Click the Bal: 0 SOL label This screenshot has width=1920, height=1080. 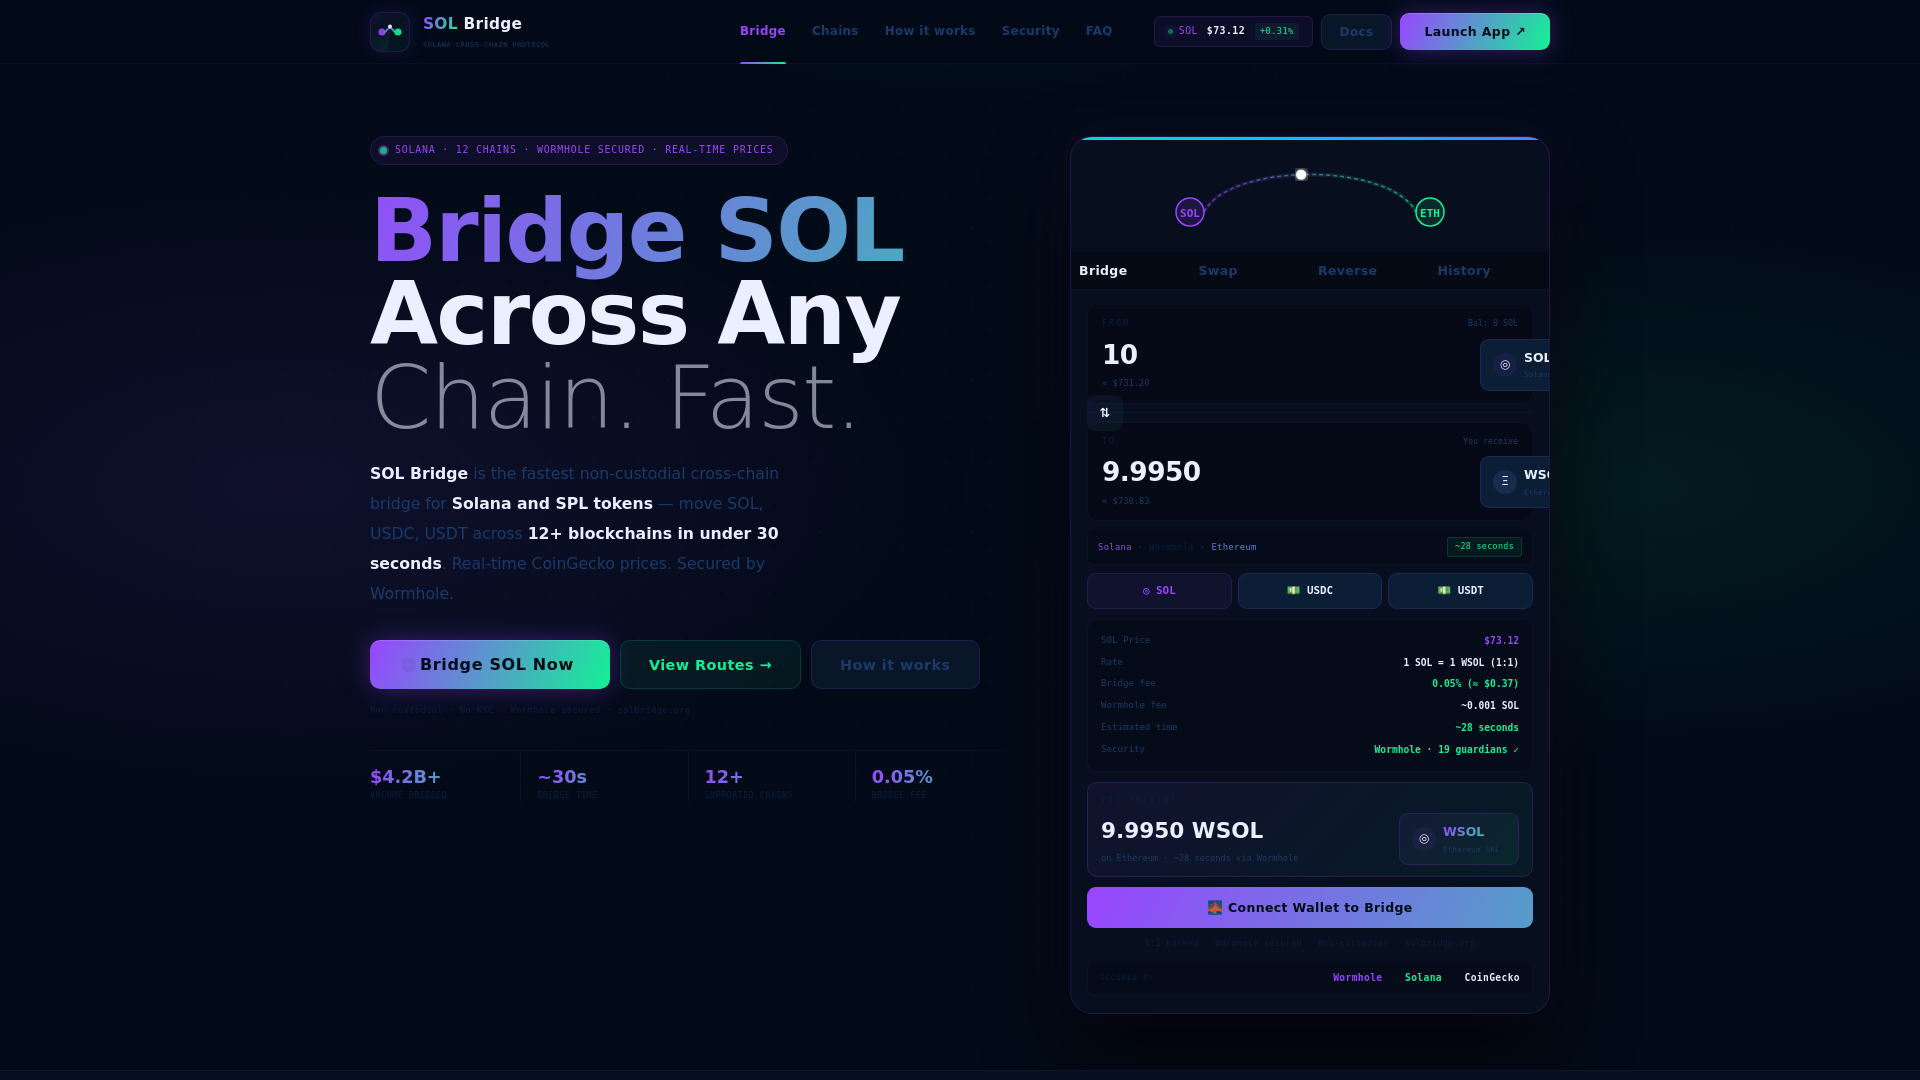pyautogui.click(x=1492, y=323)
